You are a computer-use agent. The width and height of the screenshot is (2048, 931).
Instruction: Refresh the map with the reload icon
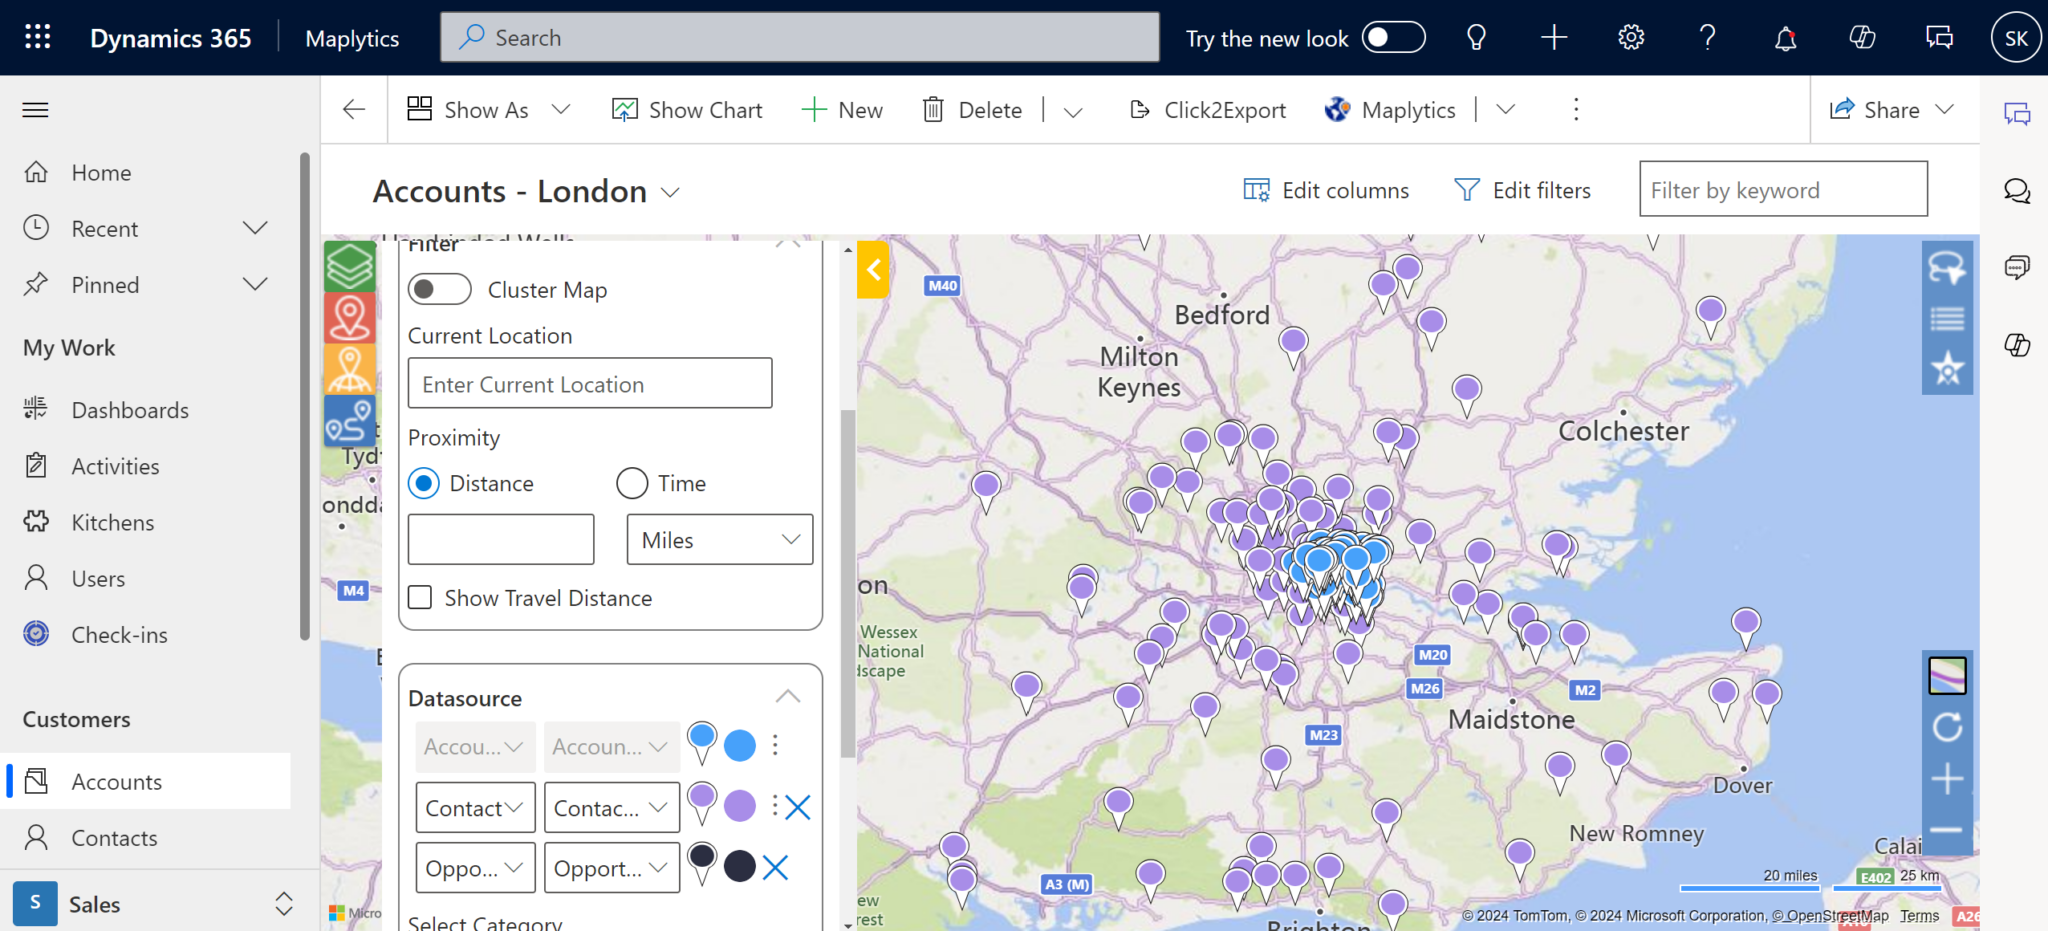tap(1947, 727)
